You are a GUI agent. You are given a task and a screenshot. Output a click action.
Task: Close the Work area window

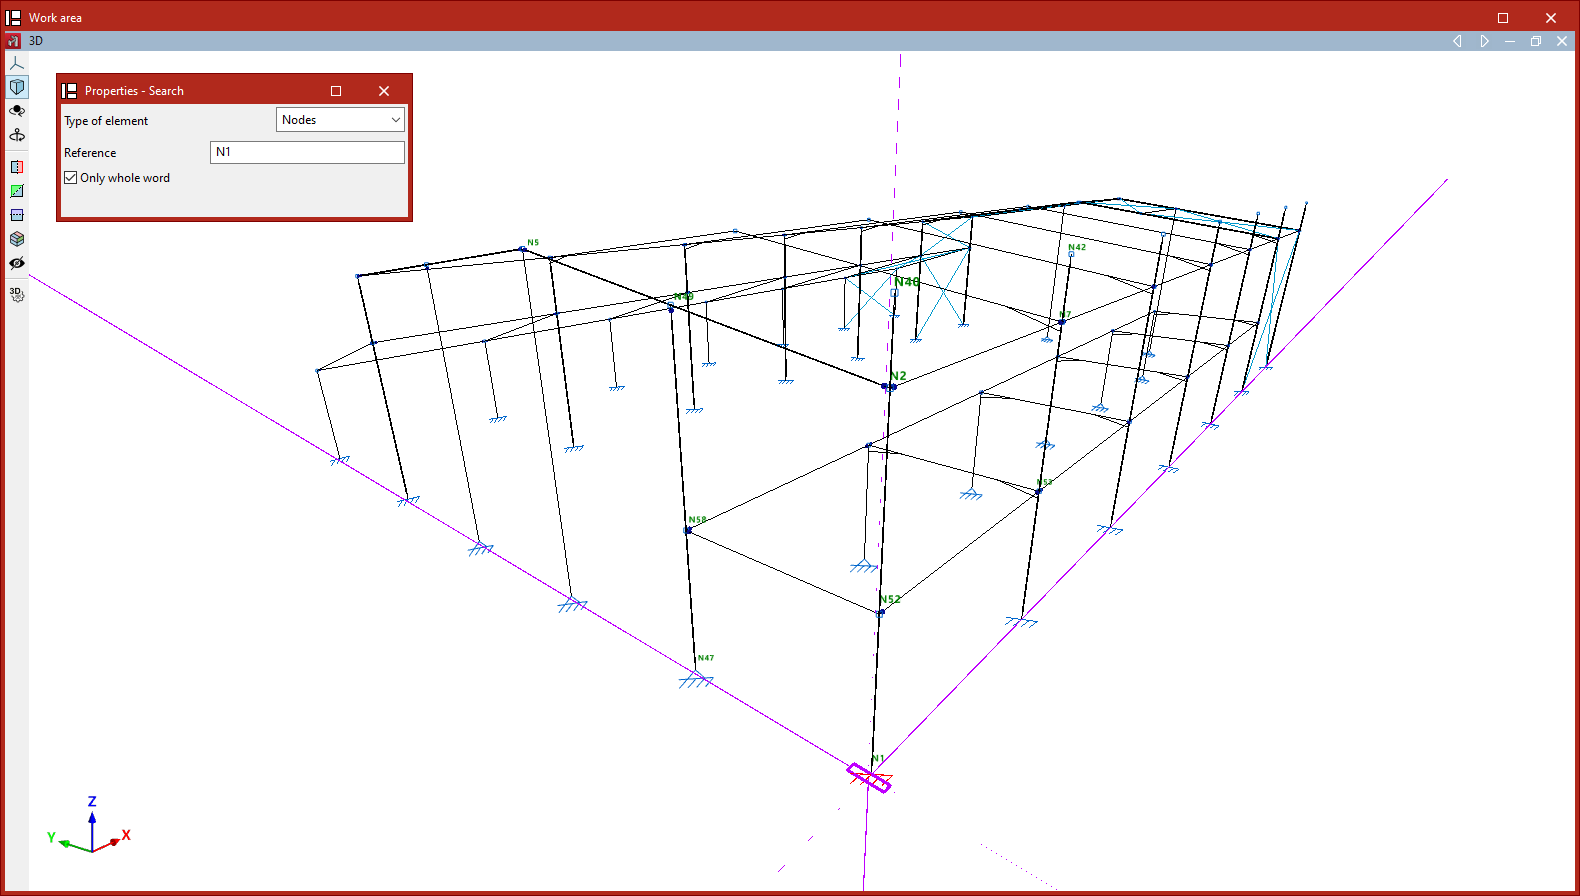pyautogui.click(x=1551, y=18)
